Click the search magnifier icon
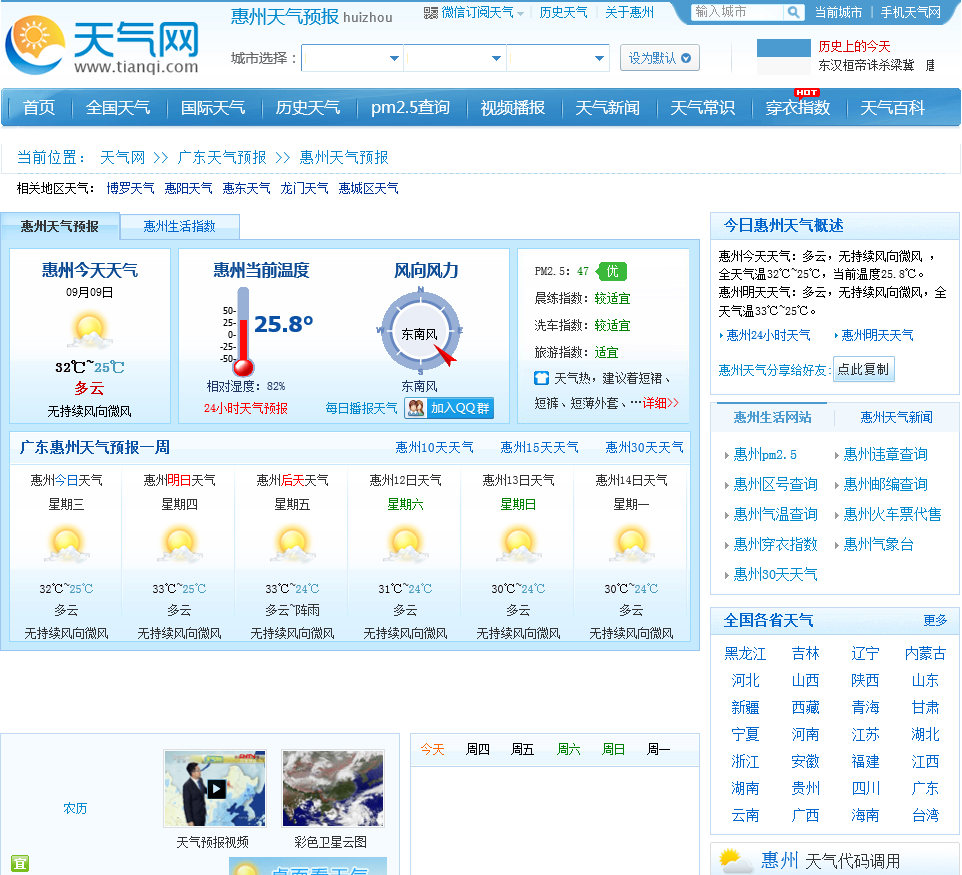The image size is (962, 875). [x=793, y=12]
